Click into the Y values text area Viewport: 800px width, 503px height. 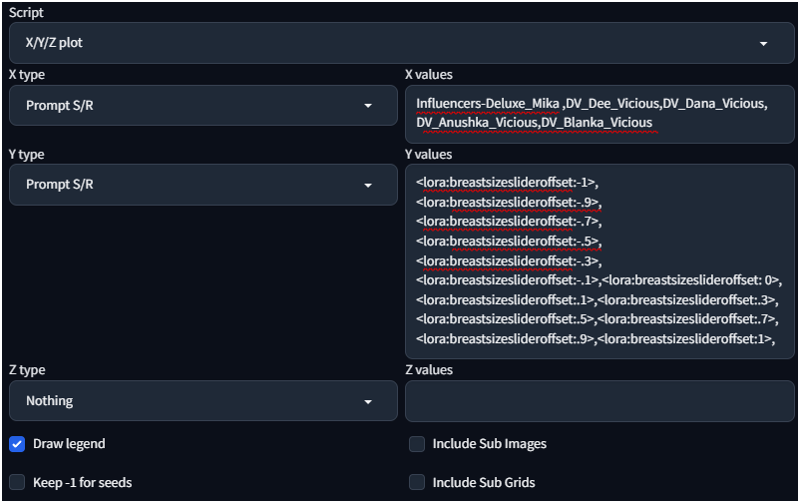click(600, 260)
